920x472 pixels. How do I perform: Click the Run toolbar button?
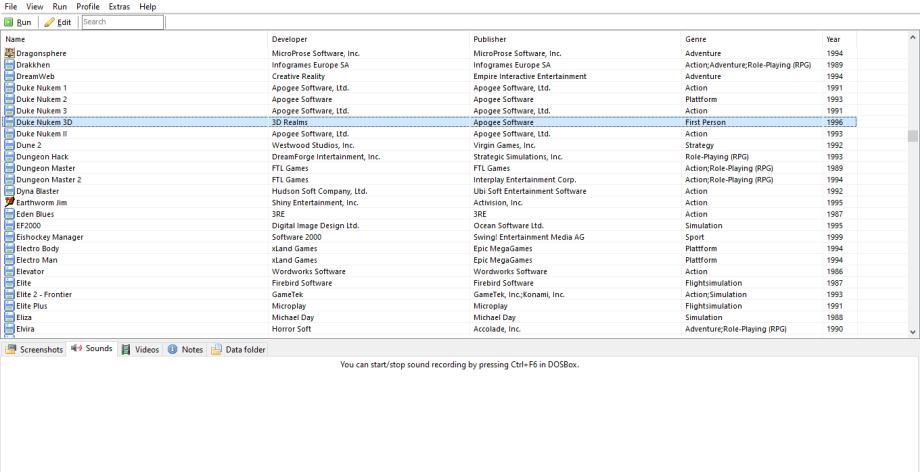point(18,22)
